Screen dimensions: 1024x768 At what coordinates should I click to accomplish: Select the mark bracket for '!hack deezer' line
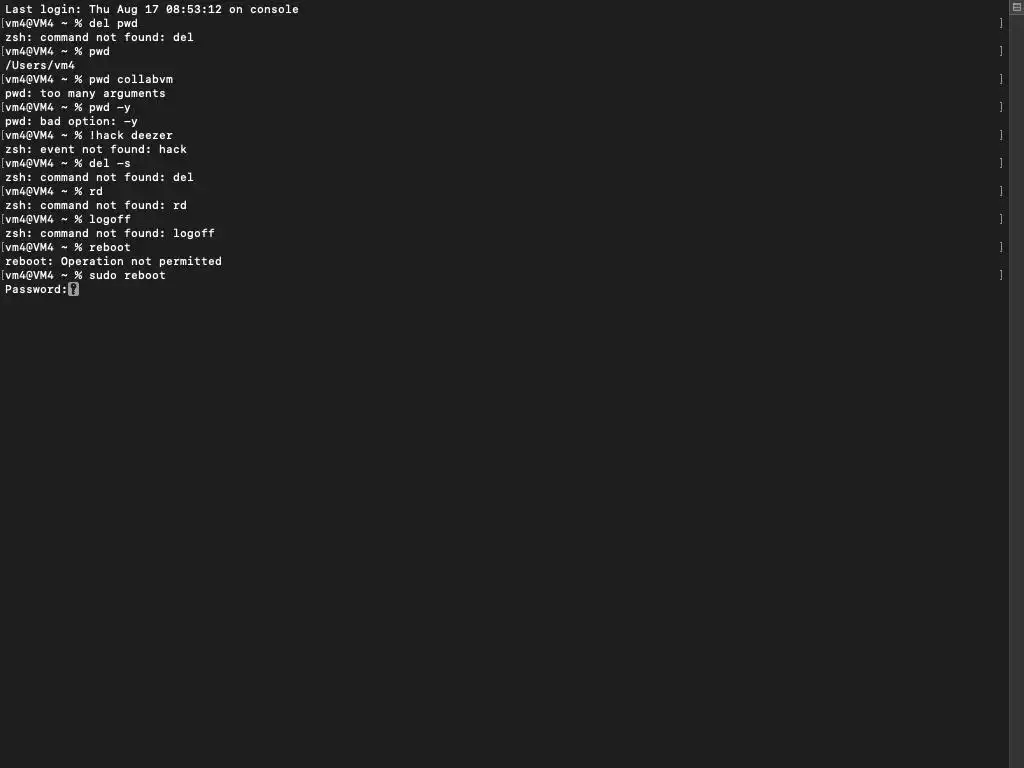click(x=1001, y=135)
